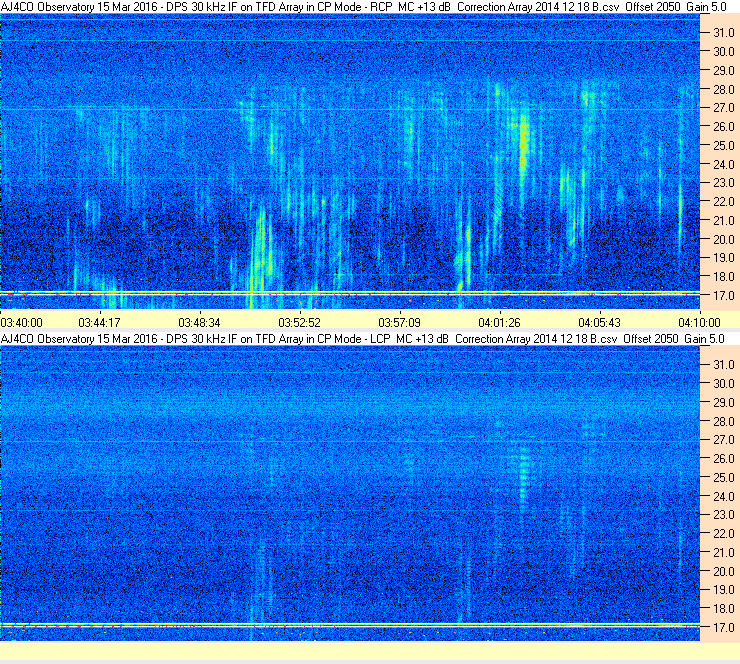Click the 26.0 frequency label on RCP plot
The height and width of the screenshot is (664, 740).
tap(724, 127)
